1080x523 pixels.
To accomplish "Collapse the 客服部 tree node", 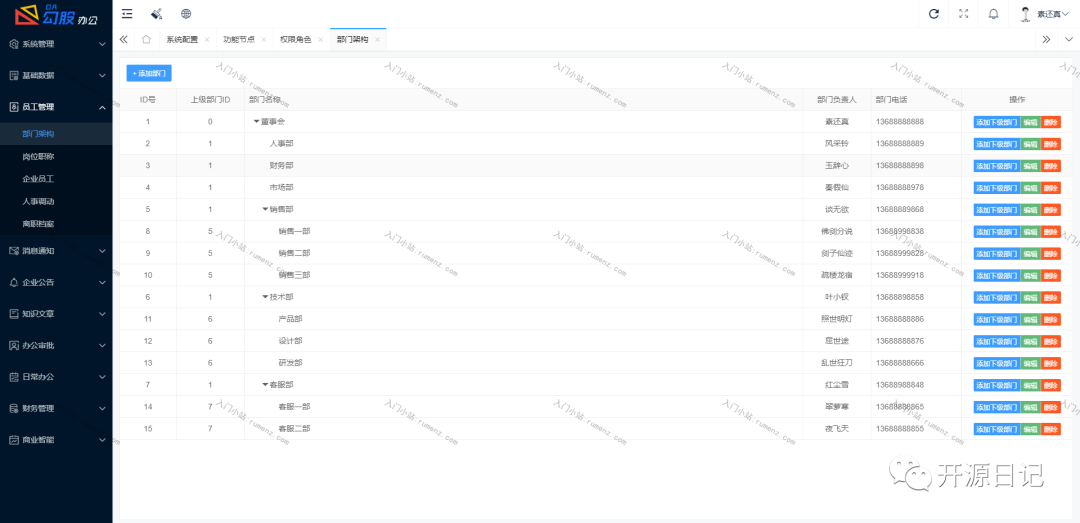I will tap(265, 384).
